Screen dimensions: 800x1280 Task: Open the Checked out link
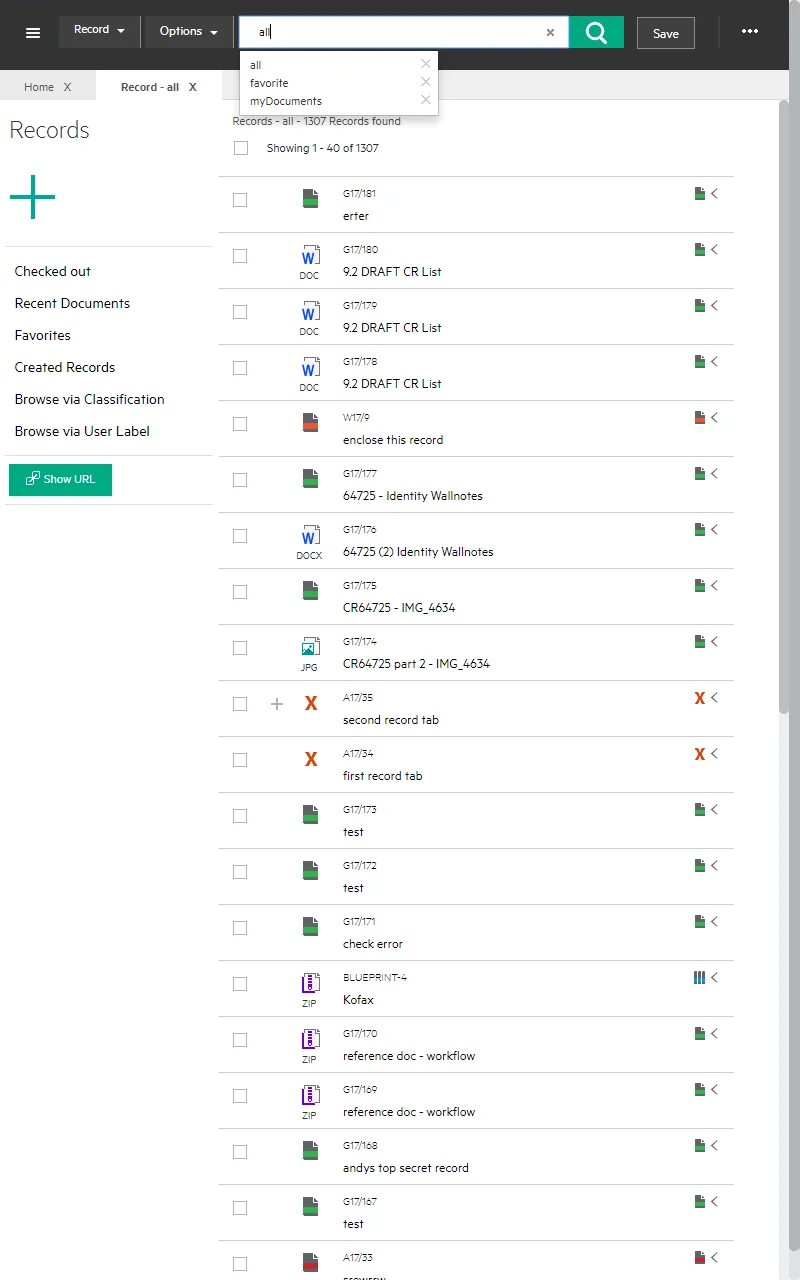[x=53, y=271]
